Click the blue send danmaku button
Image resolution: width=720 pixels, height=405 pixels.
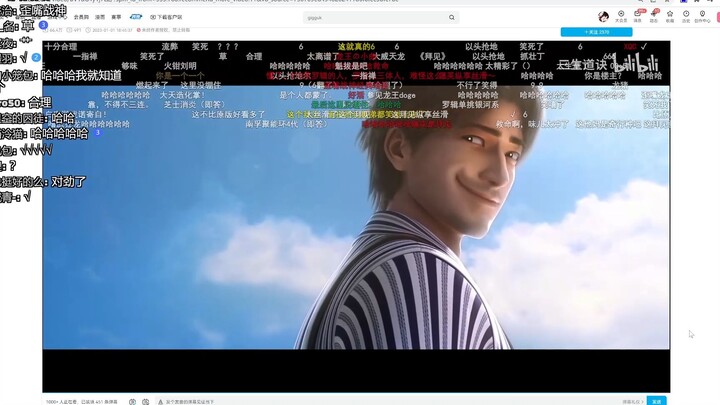tap(656, 401)
